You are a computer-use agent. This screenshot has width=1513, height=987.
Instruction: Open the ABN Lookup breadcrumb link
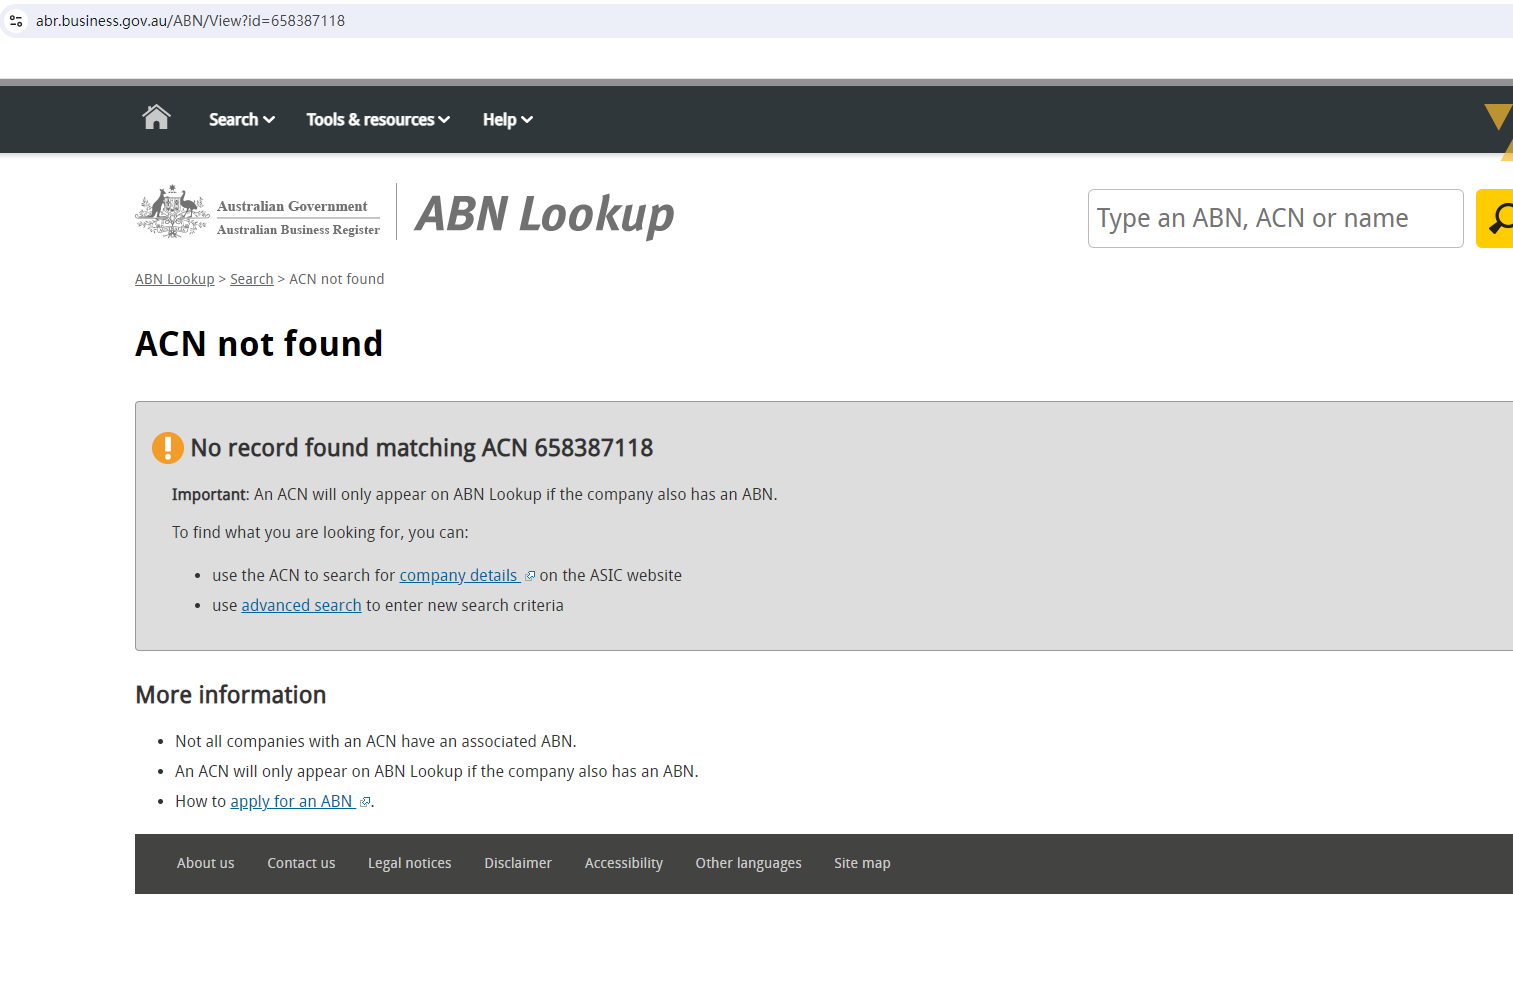coord(174,279)
